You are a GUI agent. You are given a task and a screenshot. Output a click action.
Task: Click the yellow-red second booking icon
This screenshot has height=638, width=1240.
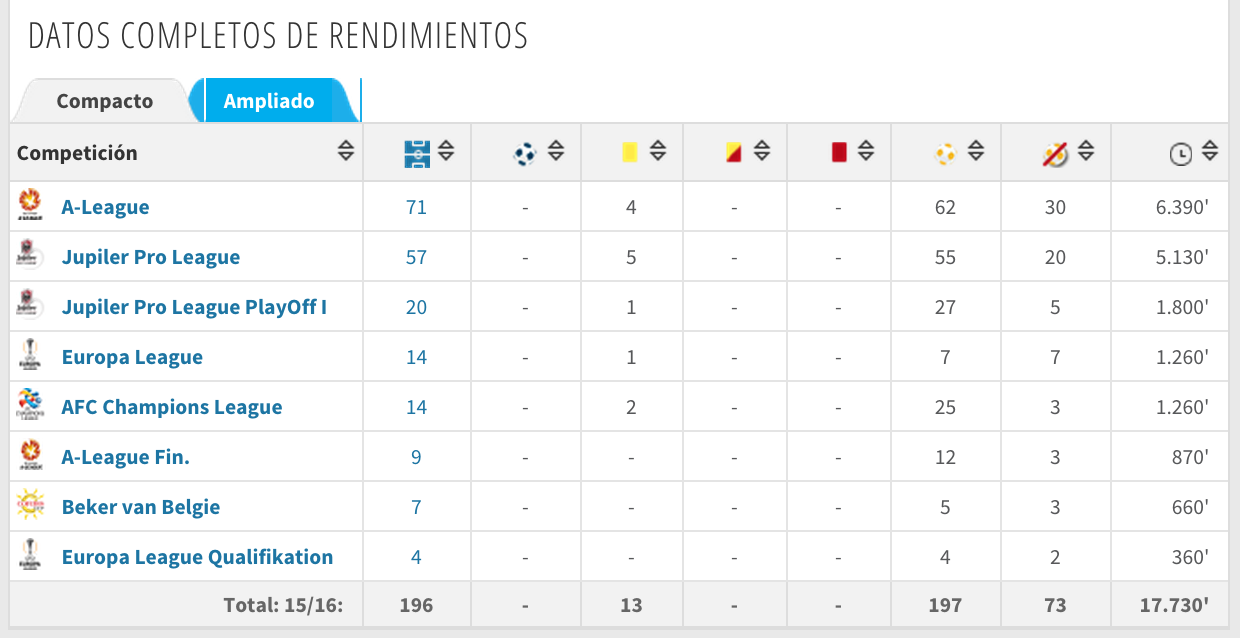pyautogui.click(x=734, y=152)
